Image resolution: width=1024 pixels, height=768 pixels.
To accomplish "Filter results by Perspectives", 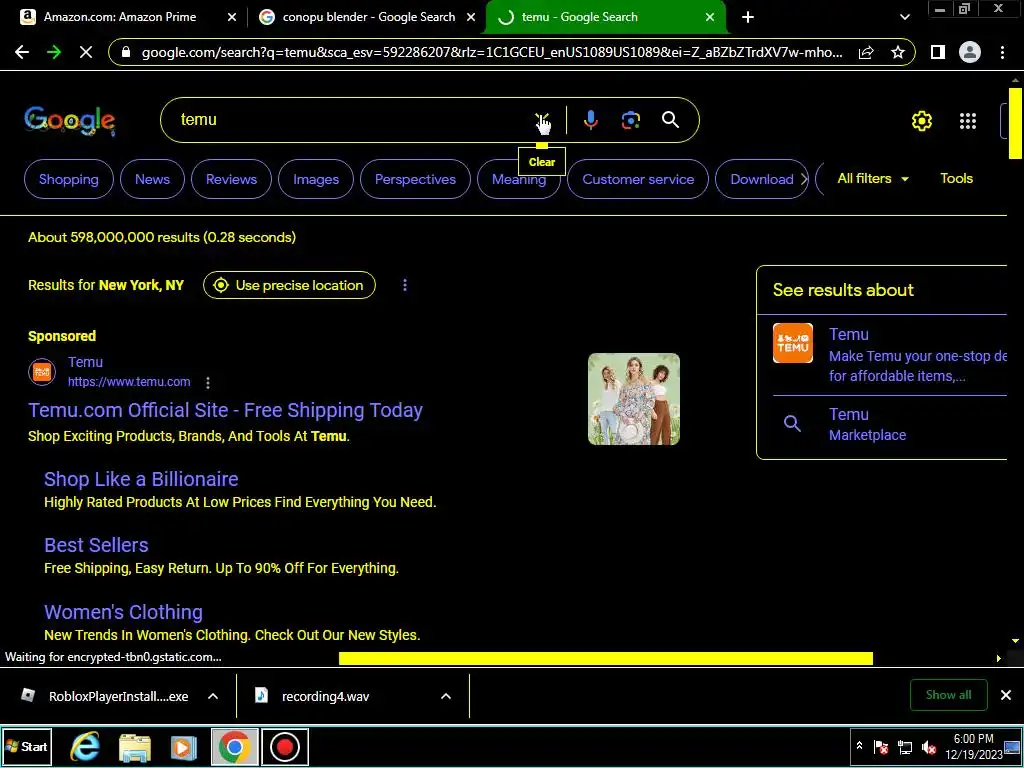I will pos(415,179).
